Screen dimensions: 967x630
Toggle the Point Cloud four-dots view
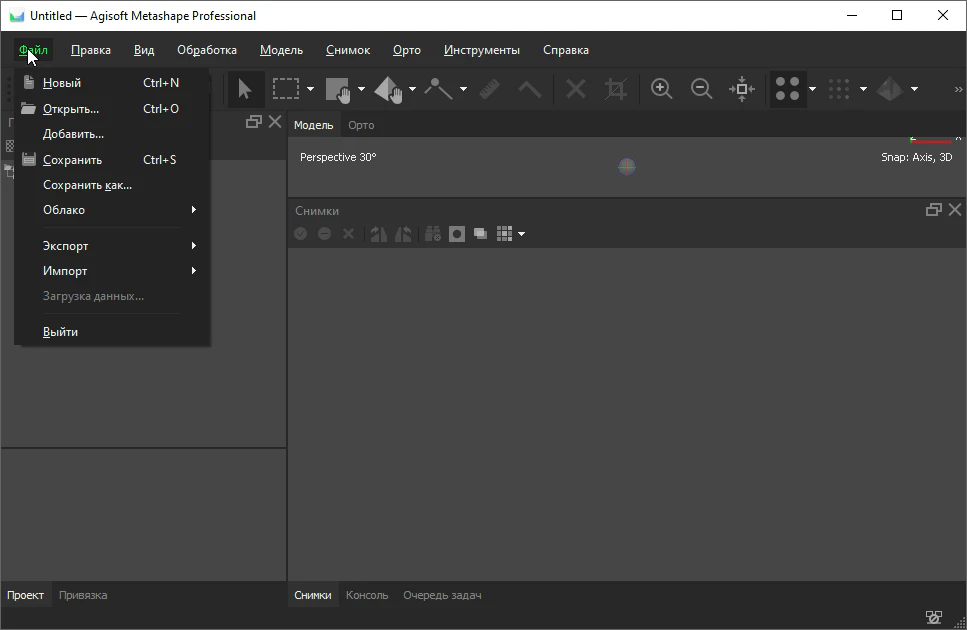788,89
